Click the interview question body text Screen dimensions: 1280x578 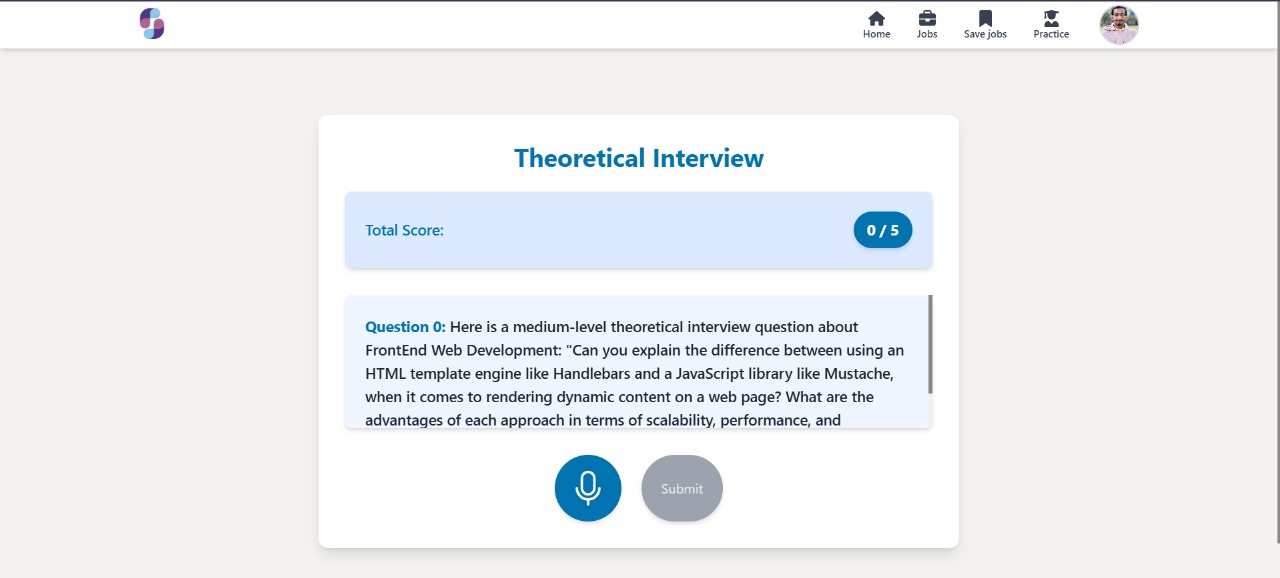(x=634, y=374)
